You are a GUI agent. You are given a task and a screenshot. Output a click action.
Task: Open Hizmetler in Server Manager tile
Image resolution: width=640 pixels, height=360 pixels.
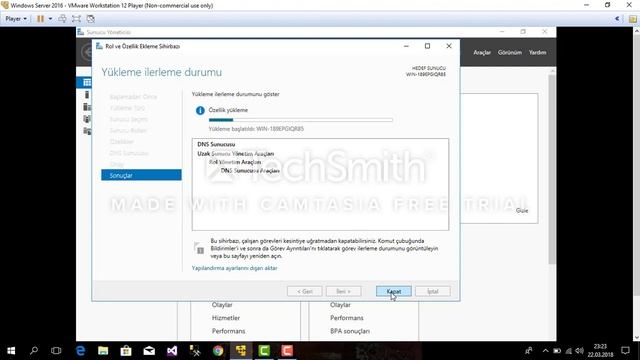[x=226, y=318]
